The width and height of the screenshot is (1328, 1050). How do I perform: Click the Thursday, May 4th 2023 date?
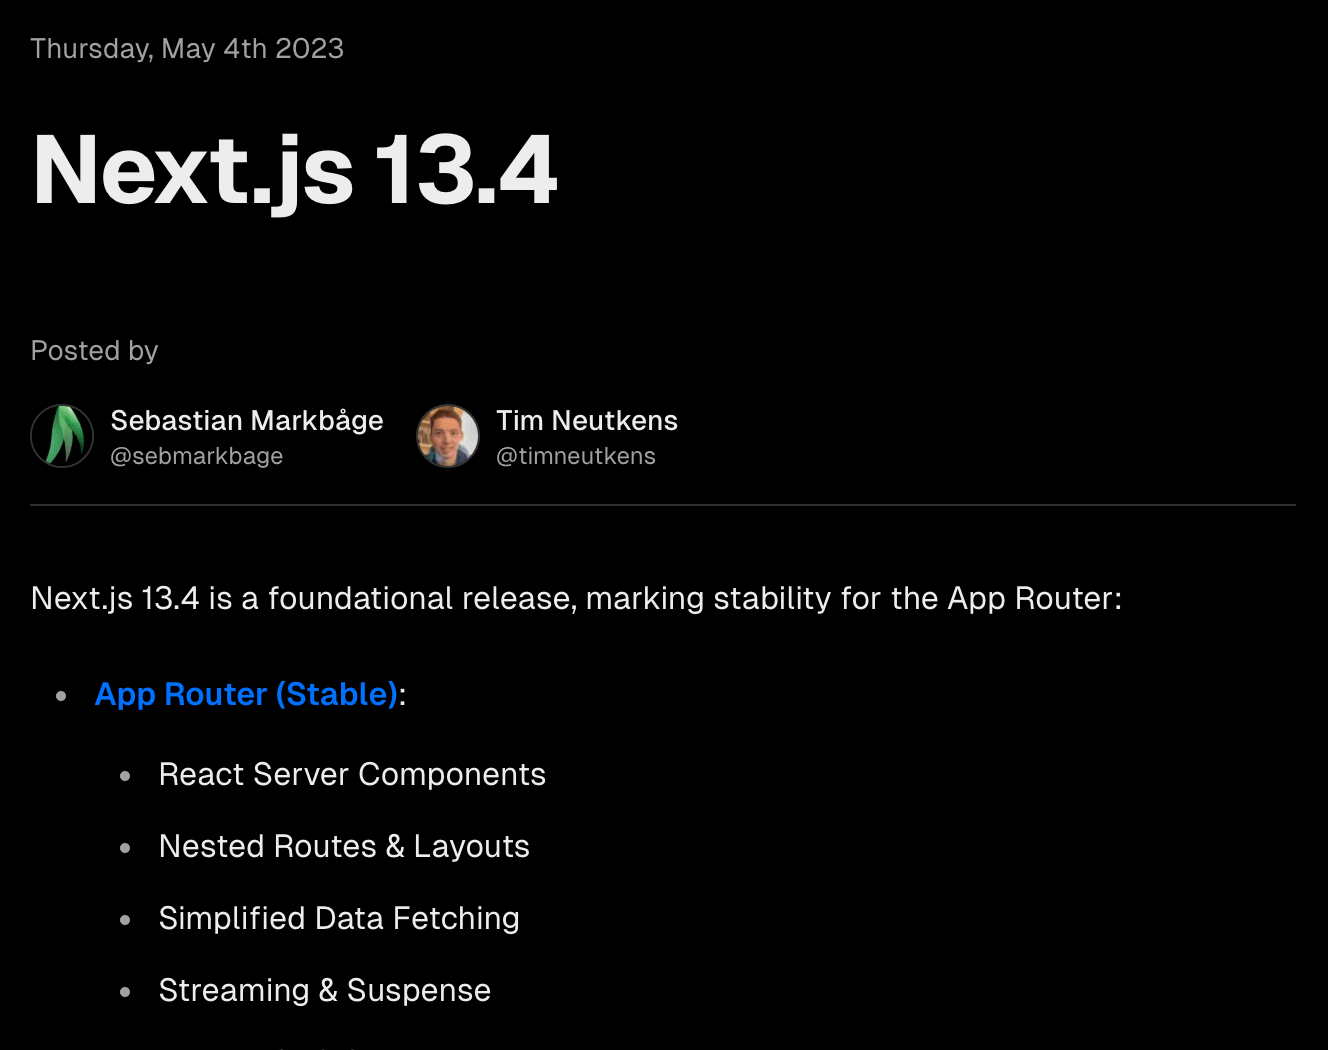187,48
